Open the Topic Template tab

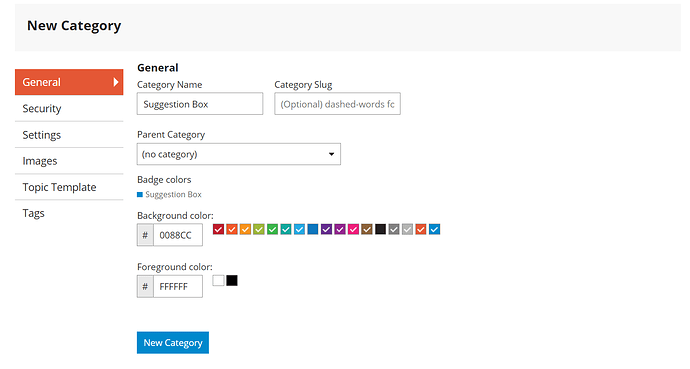69,187
